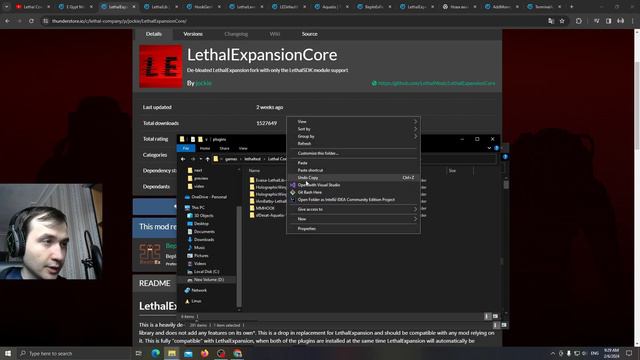The width and height of the screenshot is (640, 360).
Task: Click clock and date in system tray
Action: [611, 353]
